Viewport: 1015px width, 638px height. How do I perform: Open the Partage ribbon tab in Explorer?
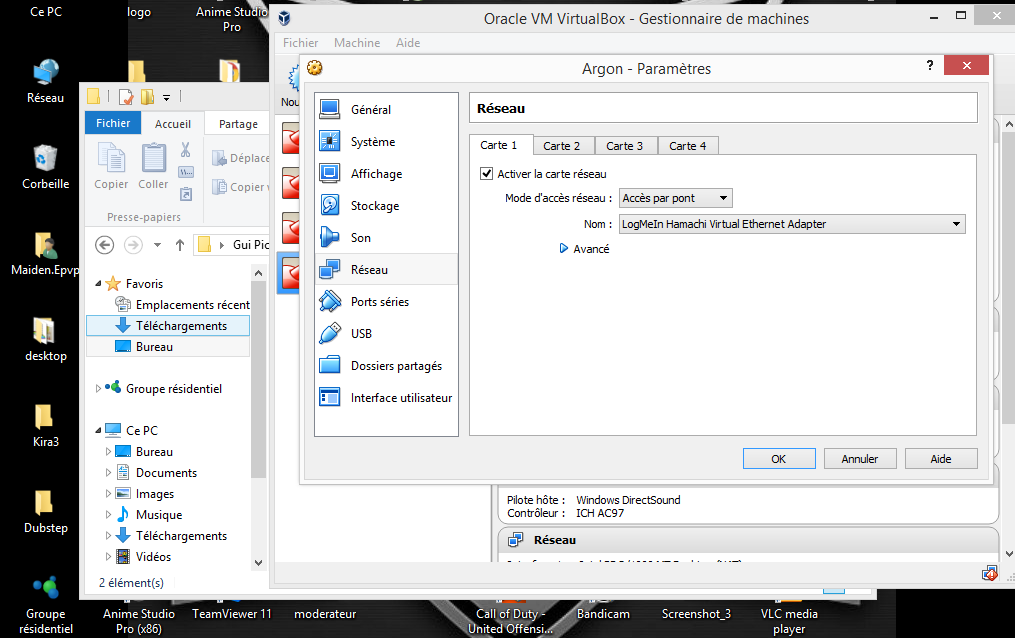[x=238, y=124]
